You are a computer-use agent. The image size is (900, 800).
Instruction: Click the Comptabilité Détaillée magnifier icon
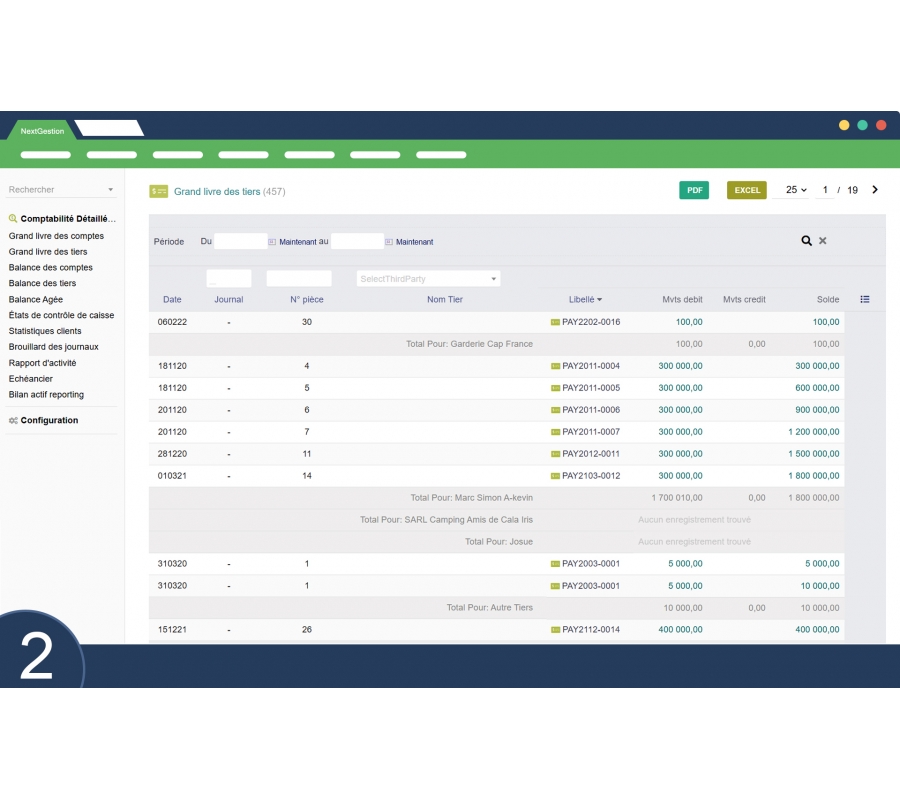(13, 219)
